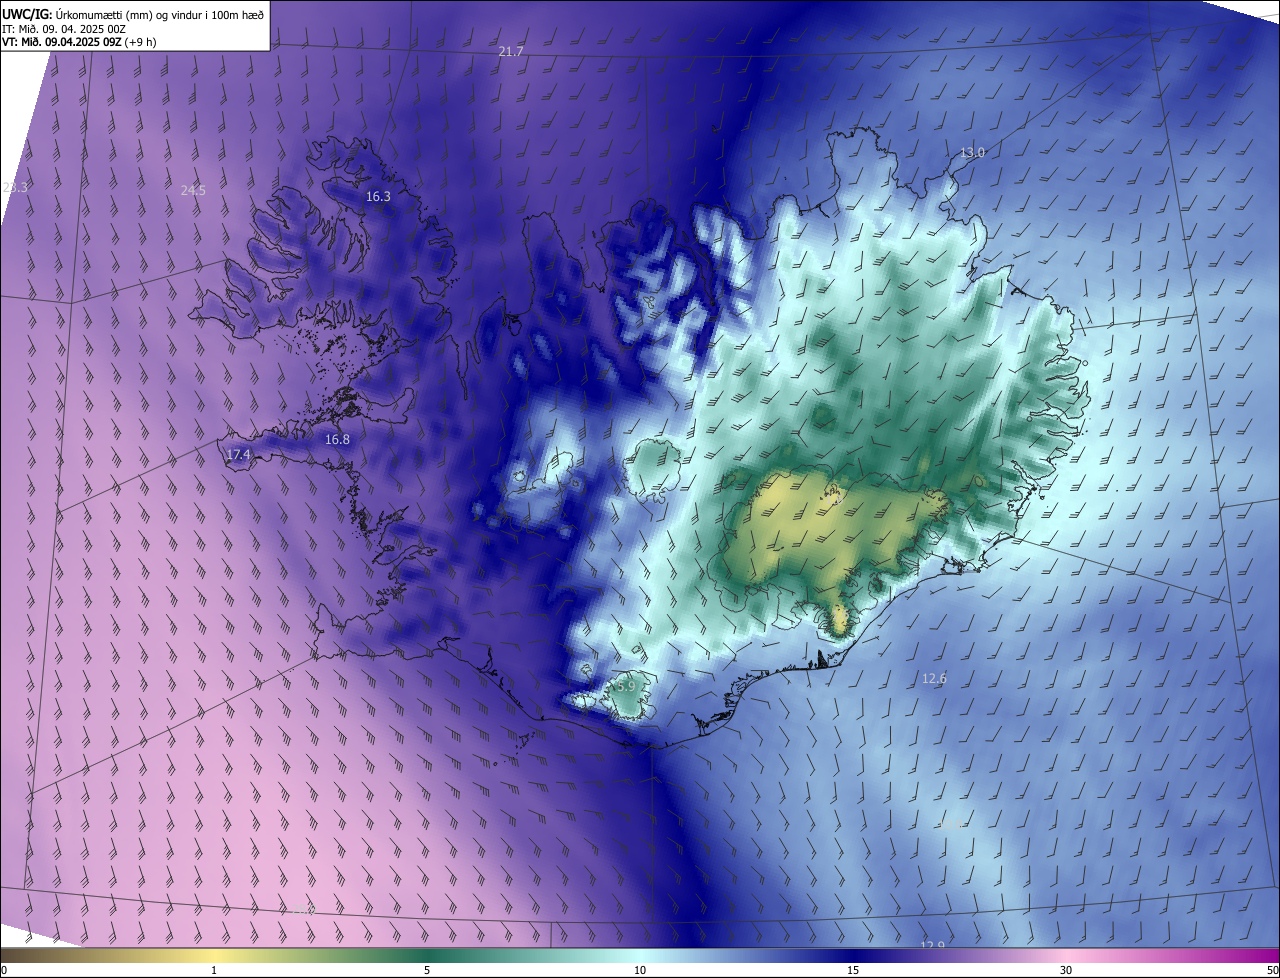Click the 17.4 value label

tap(238, 455)
